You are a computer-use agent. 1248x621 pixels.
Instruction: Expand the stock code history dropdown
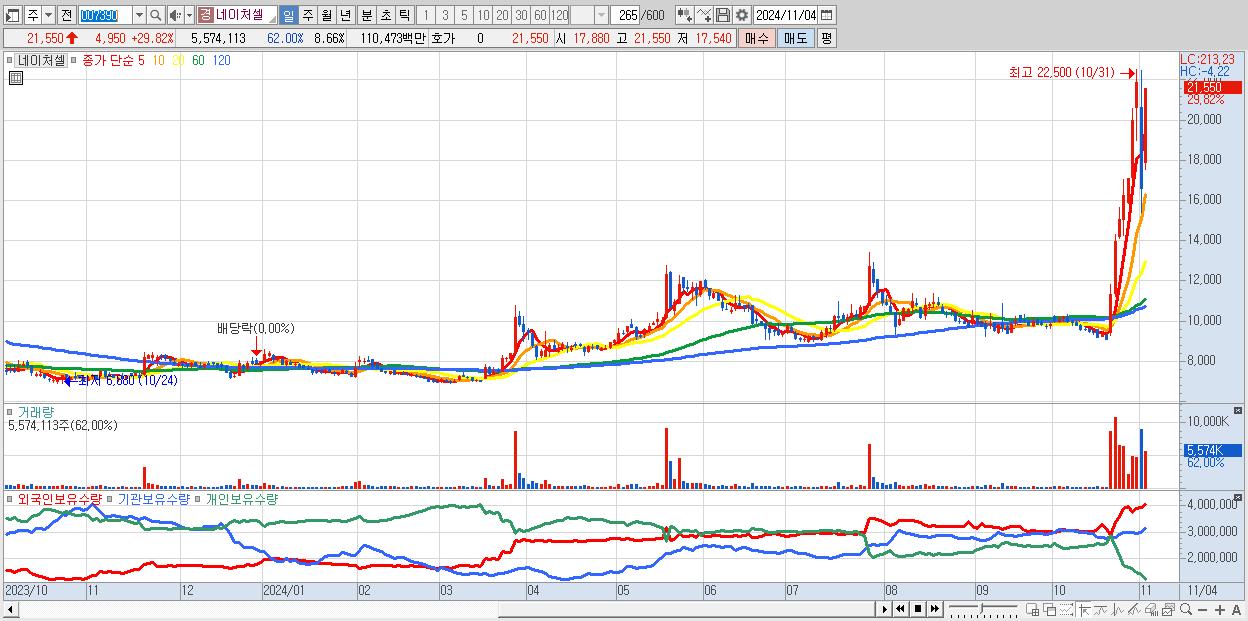click(x=139, y=16)
